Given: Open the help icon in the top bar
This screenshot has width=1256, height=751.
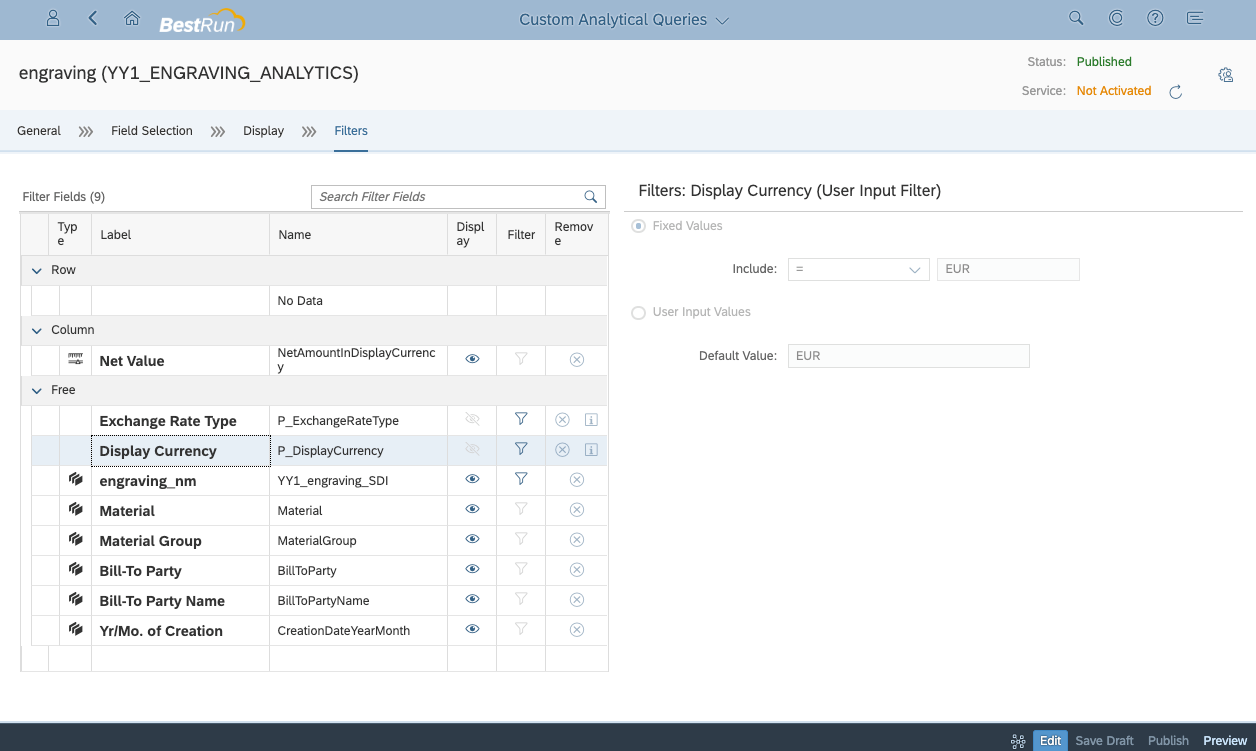Looking at the screenshot, I should coord(1155,18).
